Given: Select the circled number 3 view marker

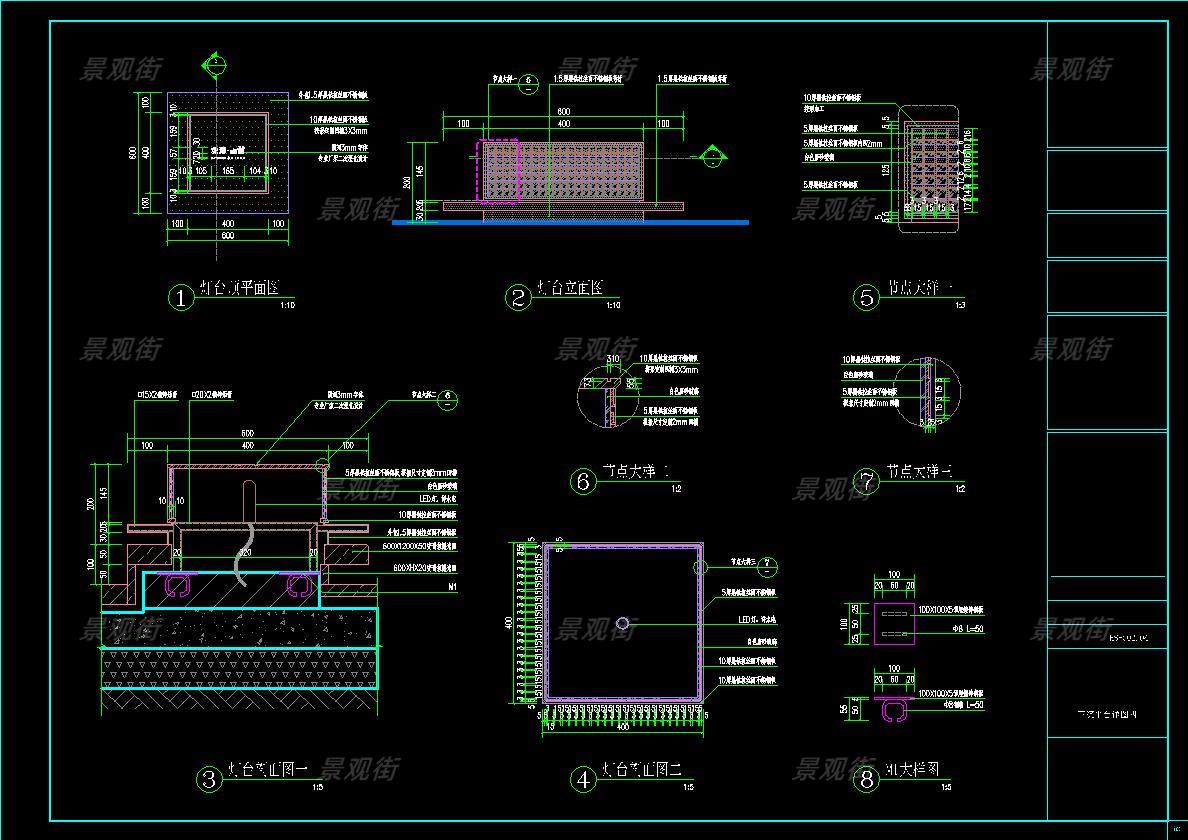Looking at the screenshot, I should click(209, 779).
